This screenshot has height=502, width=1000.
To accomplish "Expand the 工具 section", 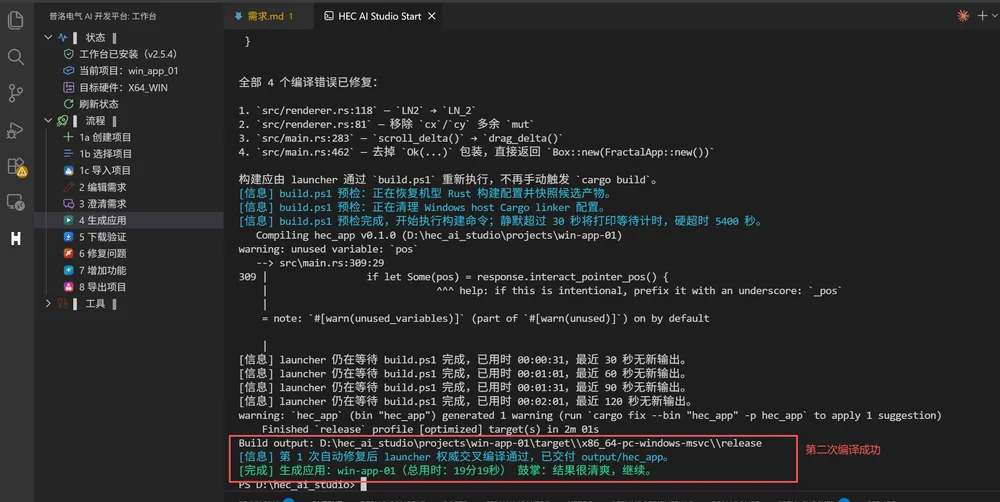I will tap(48, 304).
